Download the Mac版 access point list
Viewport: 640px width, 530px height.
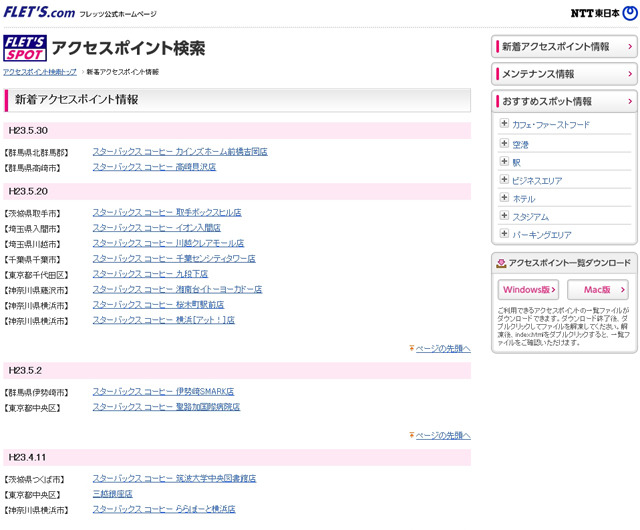click(598, 289)
